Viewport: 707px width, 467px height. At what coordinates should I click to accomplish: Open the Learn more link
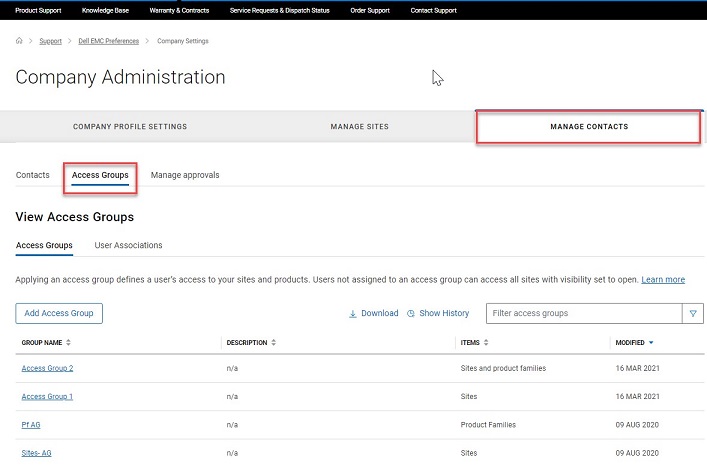pyautogui.click(x=663, y=280)
